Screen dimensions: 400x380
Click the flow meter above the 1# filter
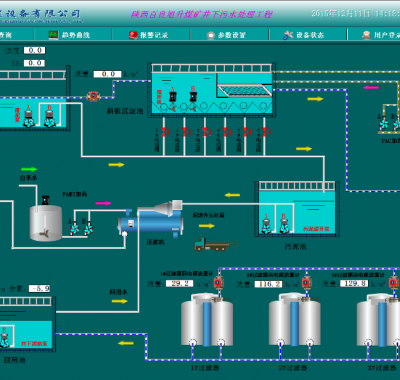218,283
